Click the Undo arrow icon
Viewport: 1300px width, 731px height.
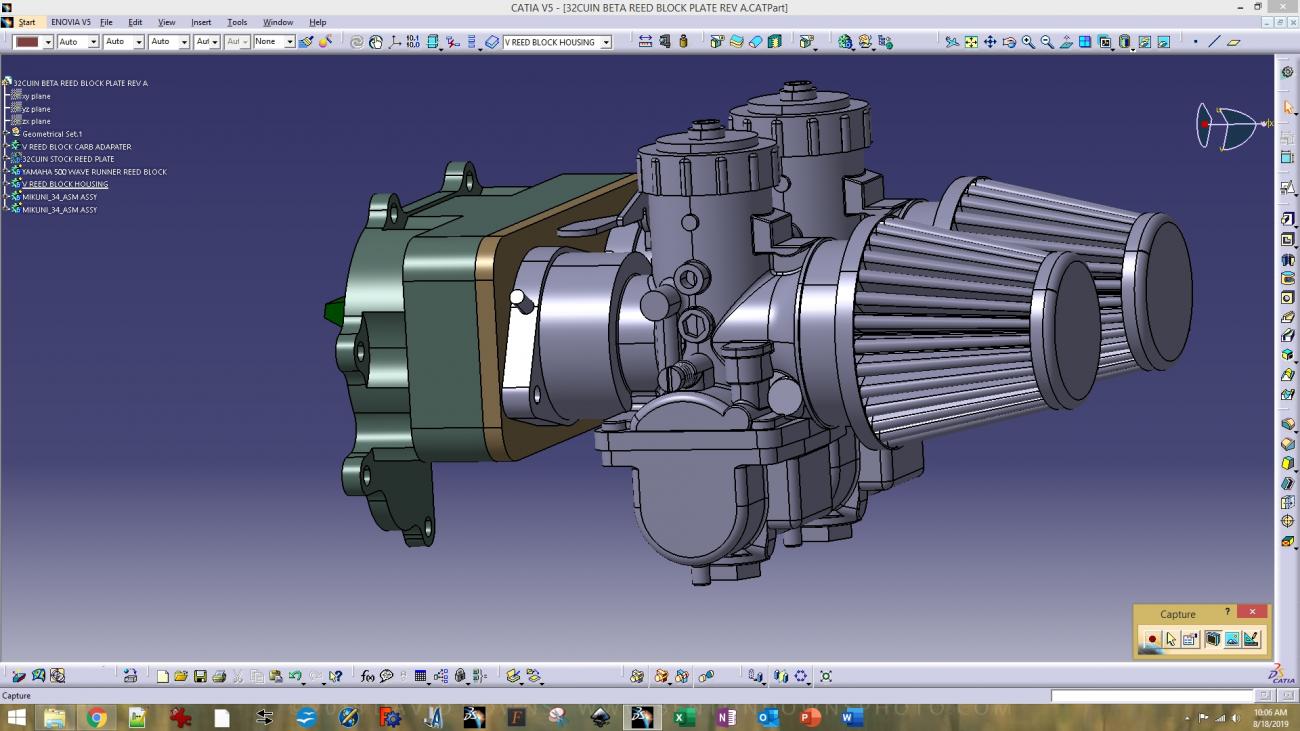[x=295, y=676]
